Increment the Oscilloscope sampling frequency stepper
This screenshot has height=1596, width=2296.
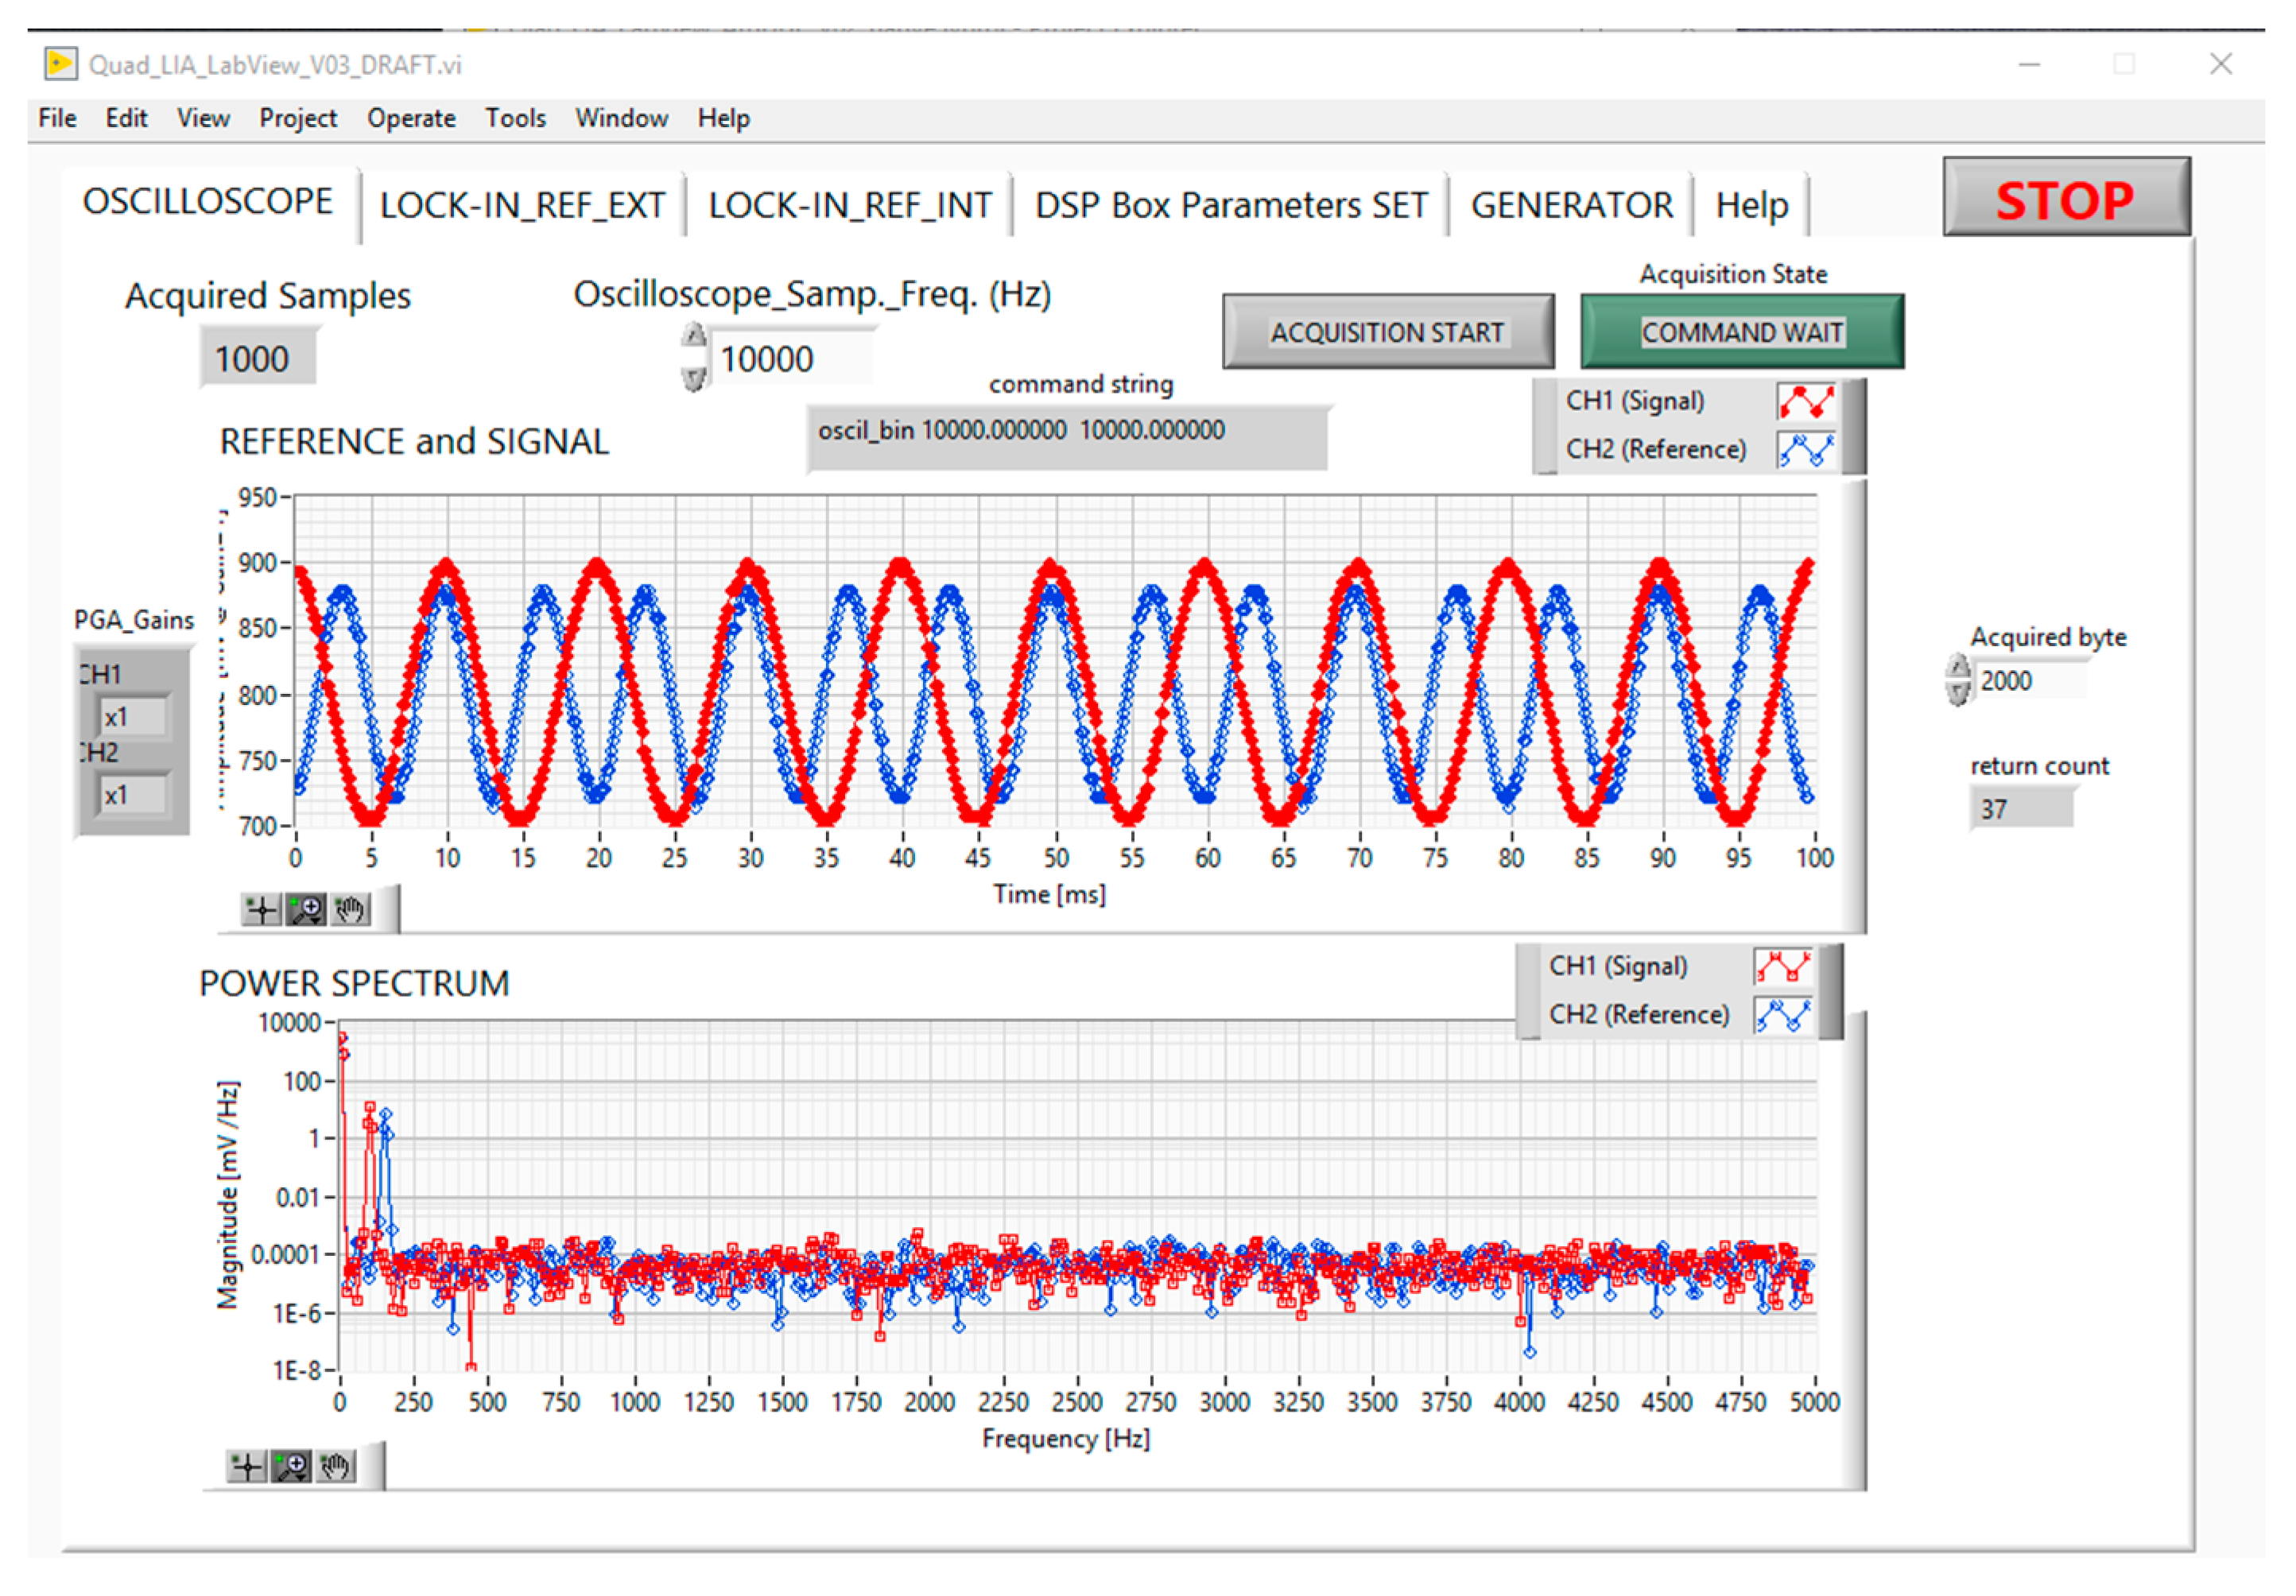click(694, 337)
